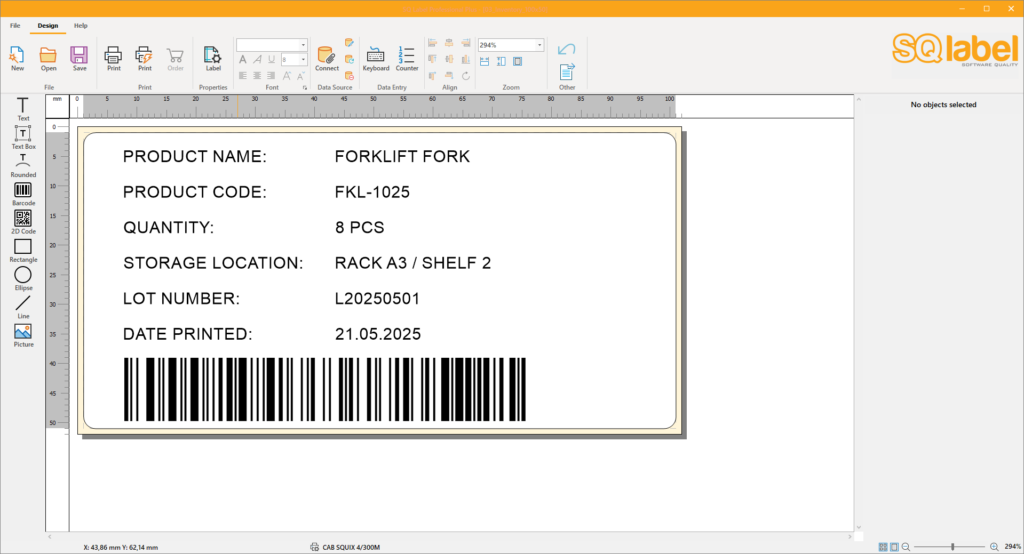
Task: Open the 294% zoom level dropdown
Action: click(539, 45)
